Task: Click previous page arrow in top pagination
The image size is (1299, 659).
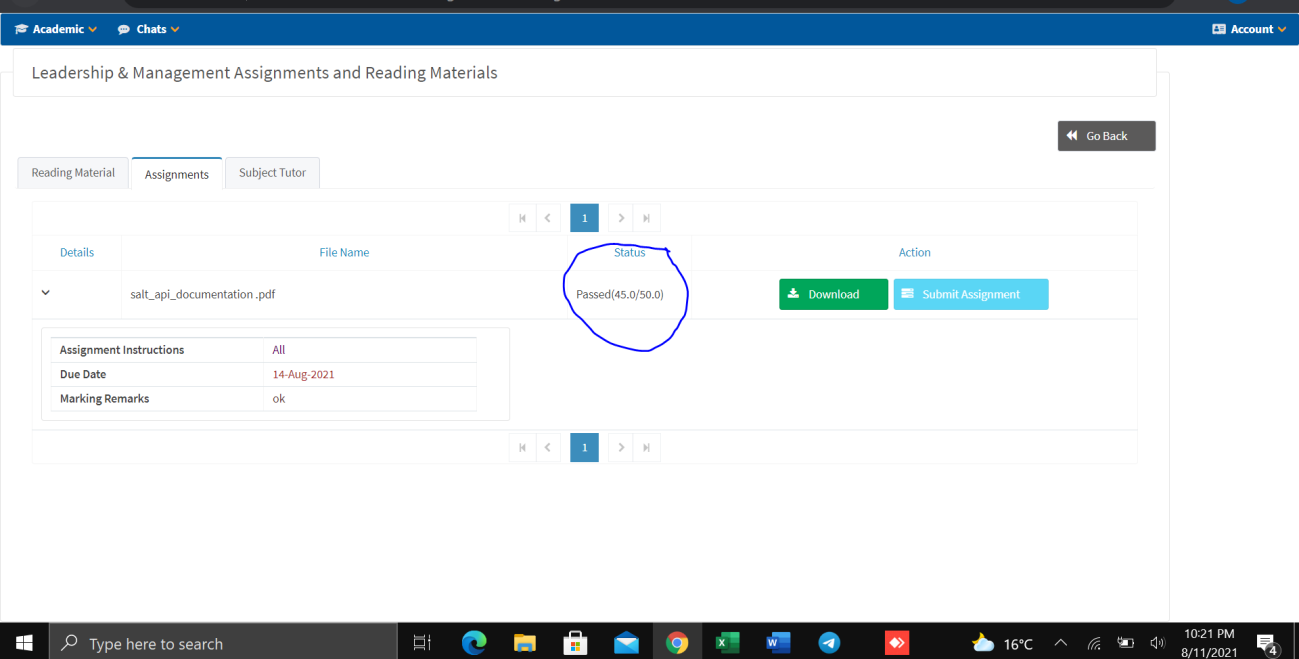Action: click(548, 218)
